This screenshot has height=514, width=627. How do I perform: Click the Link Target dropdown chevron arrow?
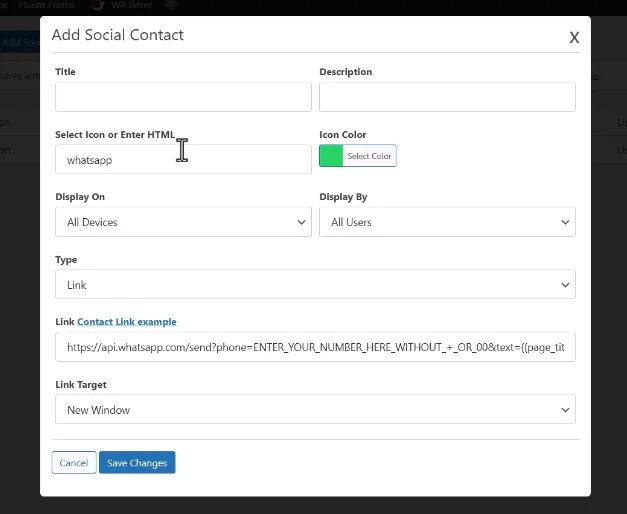point(565,409)
